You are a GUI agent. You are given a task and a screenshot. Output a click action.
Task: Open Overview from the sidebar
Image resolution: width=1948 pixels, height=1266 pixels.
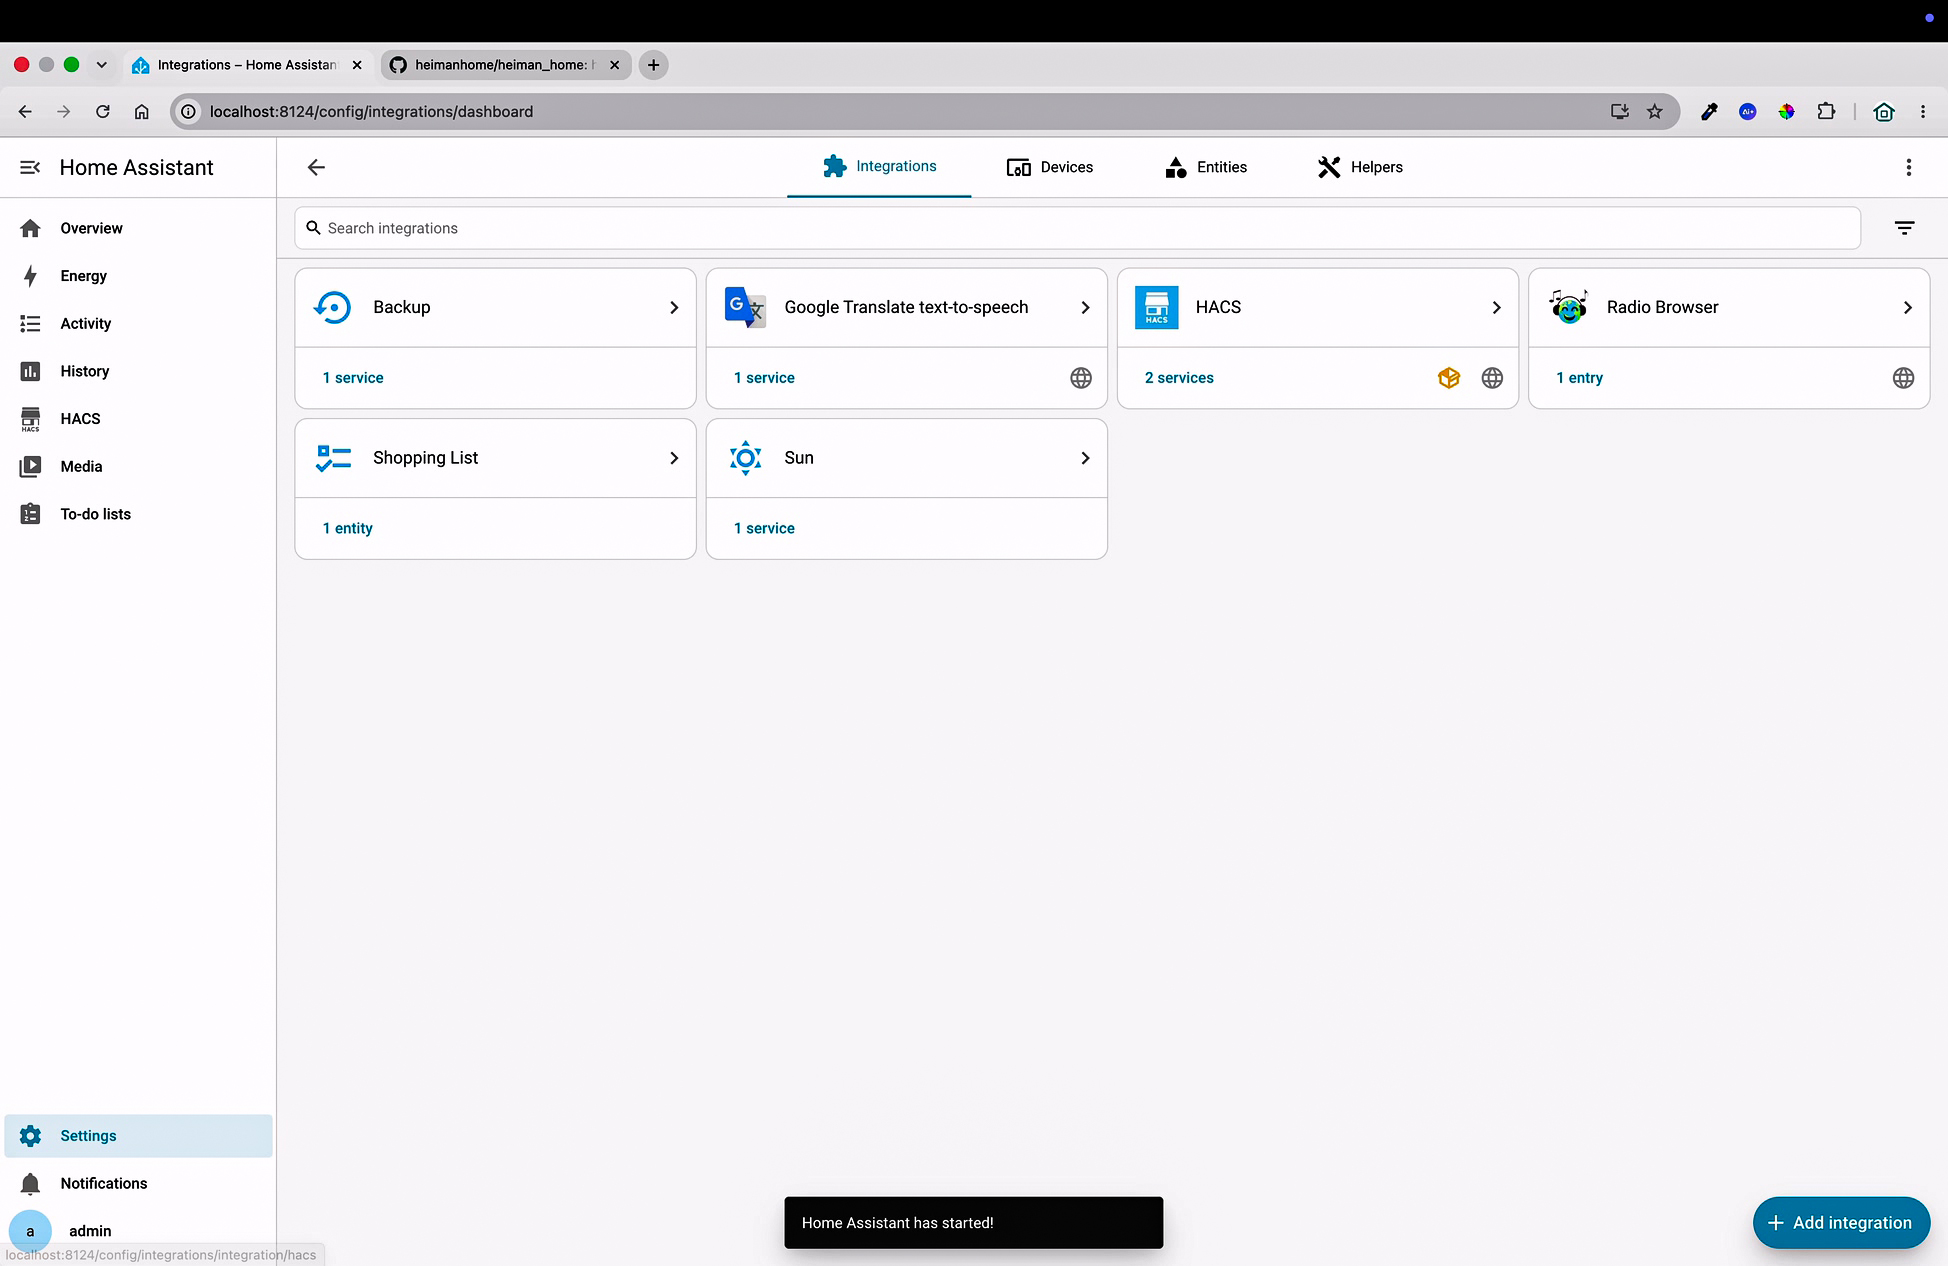(x=138, y=228)
